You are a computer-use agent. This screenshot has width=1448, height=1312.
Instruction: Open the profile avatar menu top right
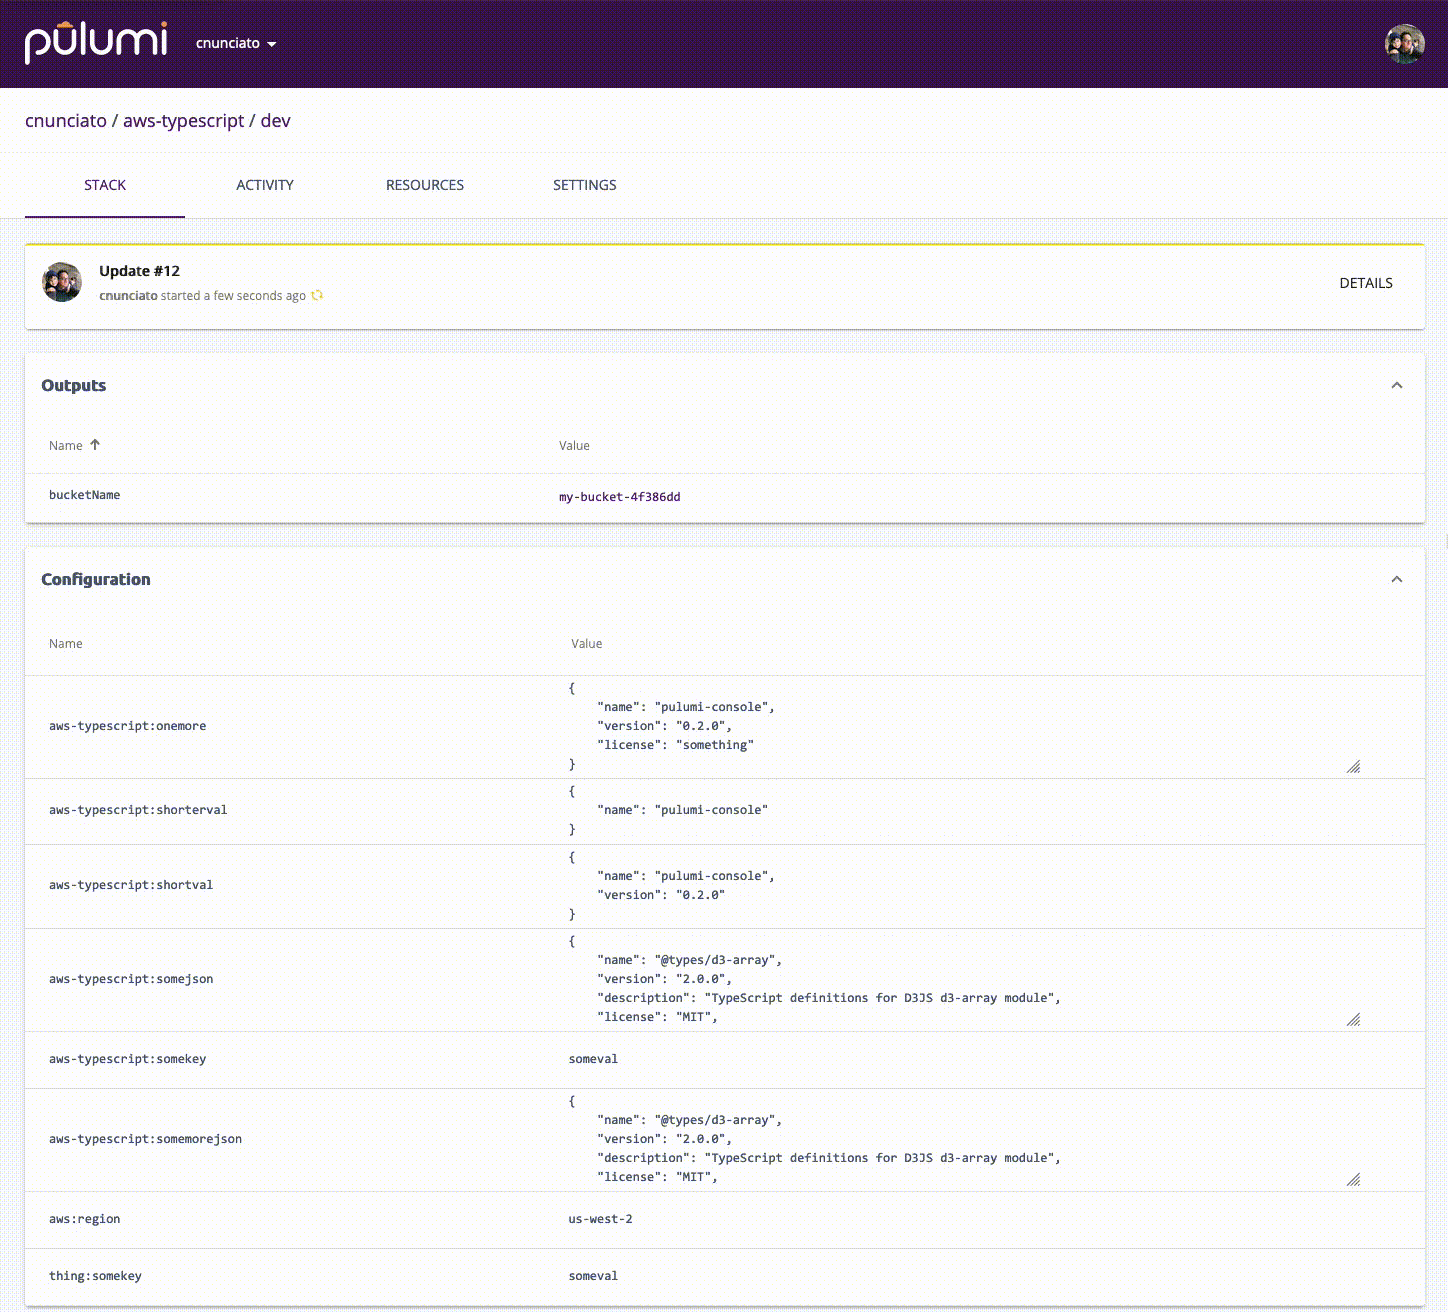pos(1405,43)
